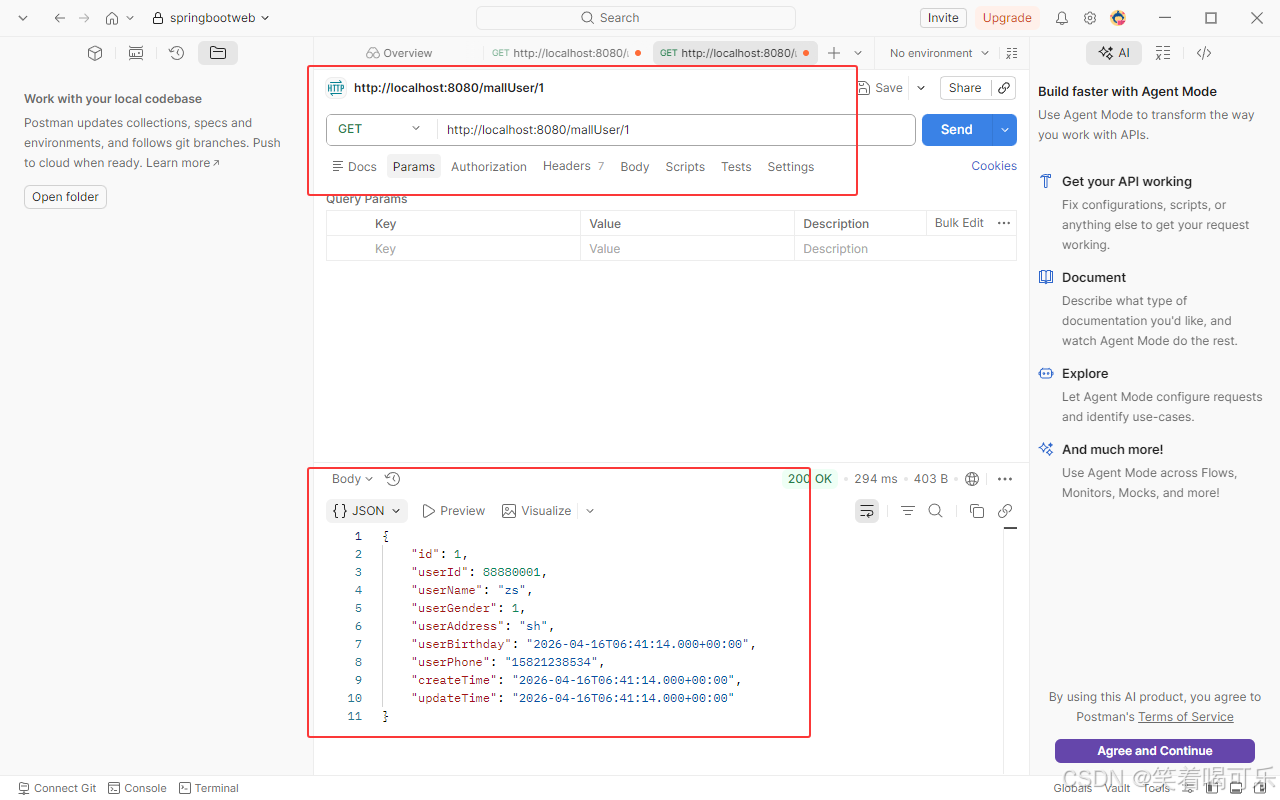The height and width of the screenshot is (800, 1280).
Task: Open the variables icon in the right panel
Action: [x=1163, y=53]
